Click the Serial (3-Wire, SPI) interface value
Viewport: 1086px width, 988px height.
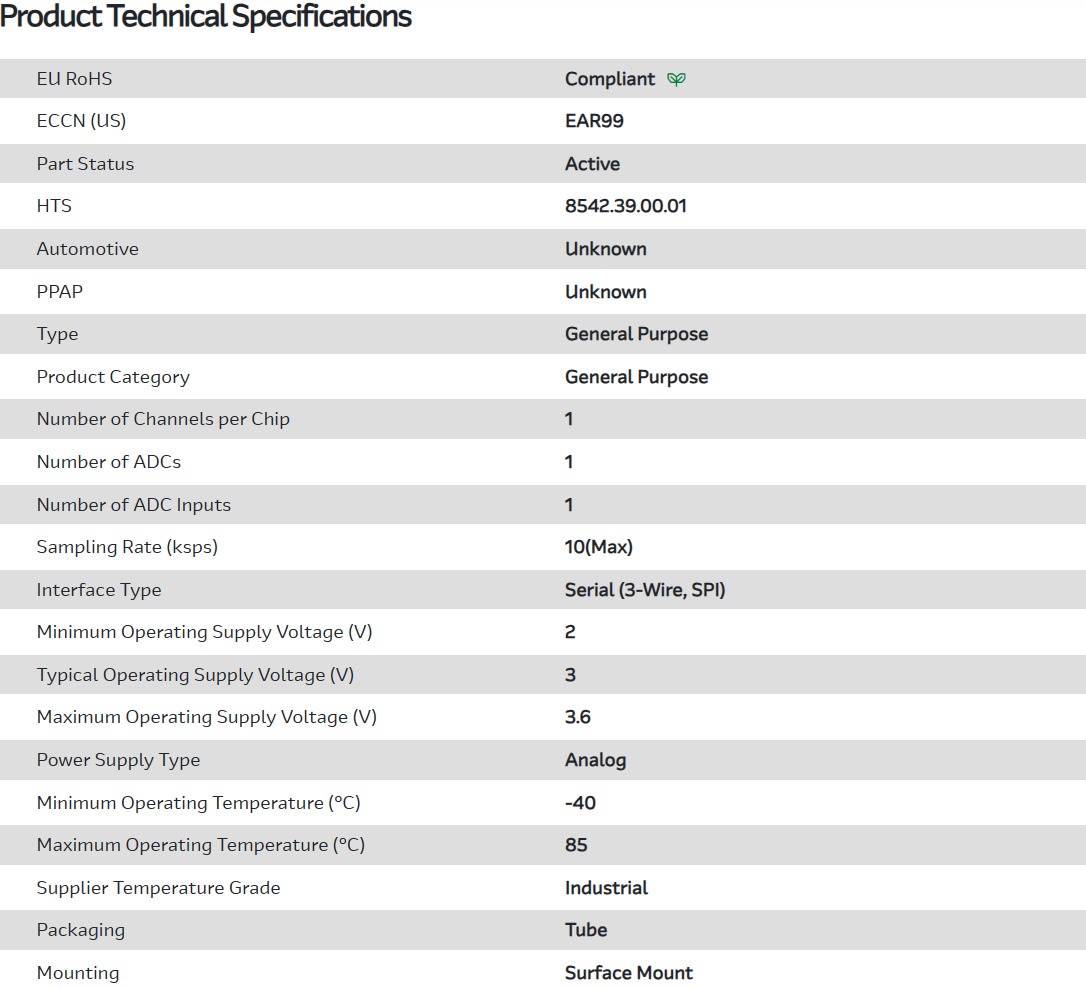[x=645, y=590]
